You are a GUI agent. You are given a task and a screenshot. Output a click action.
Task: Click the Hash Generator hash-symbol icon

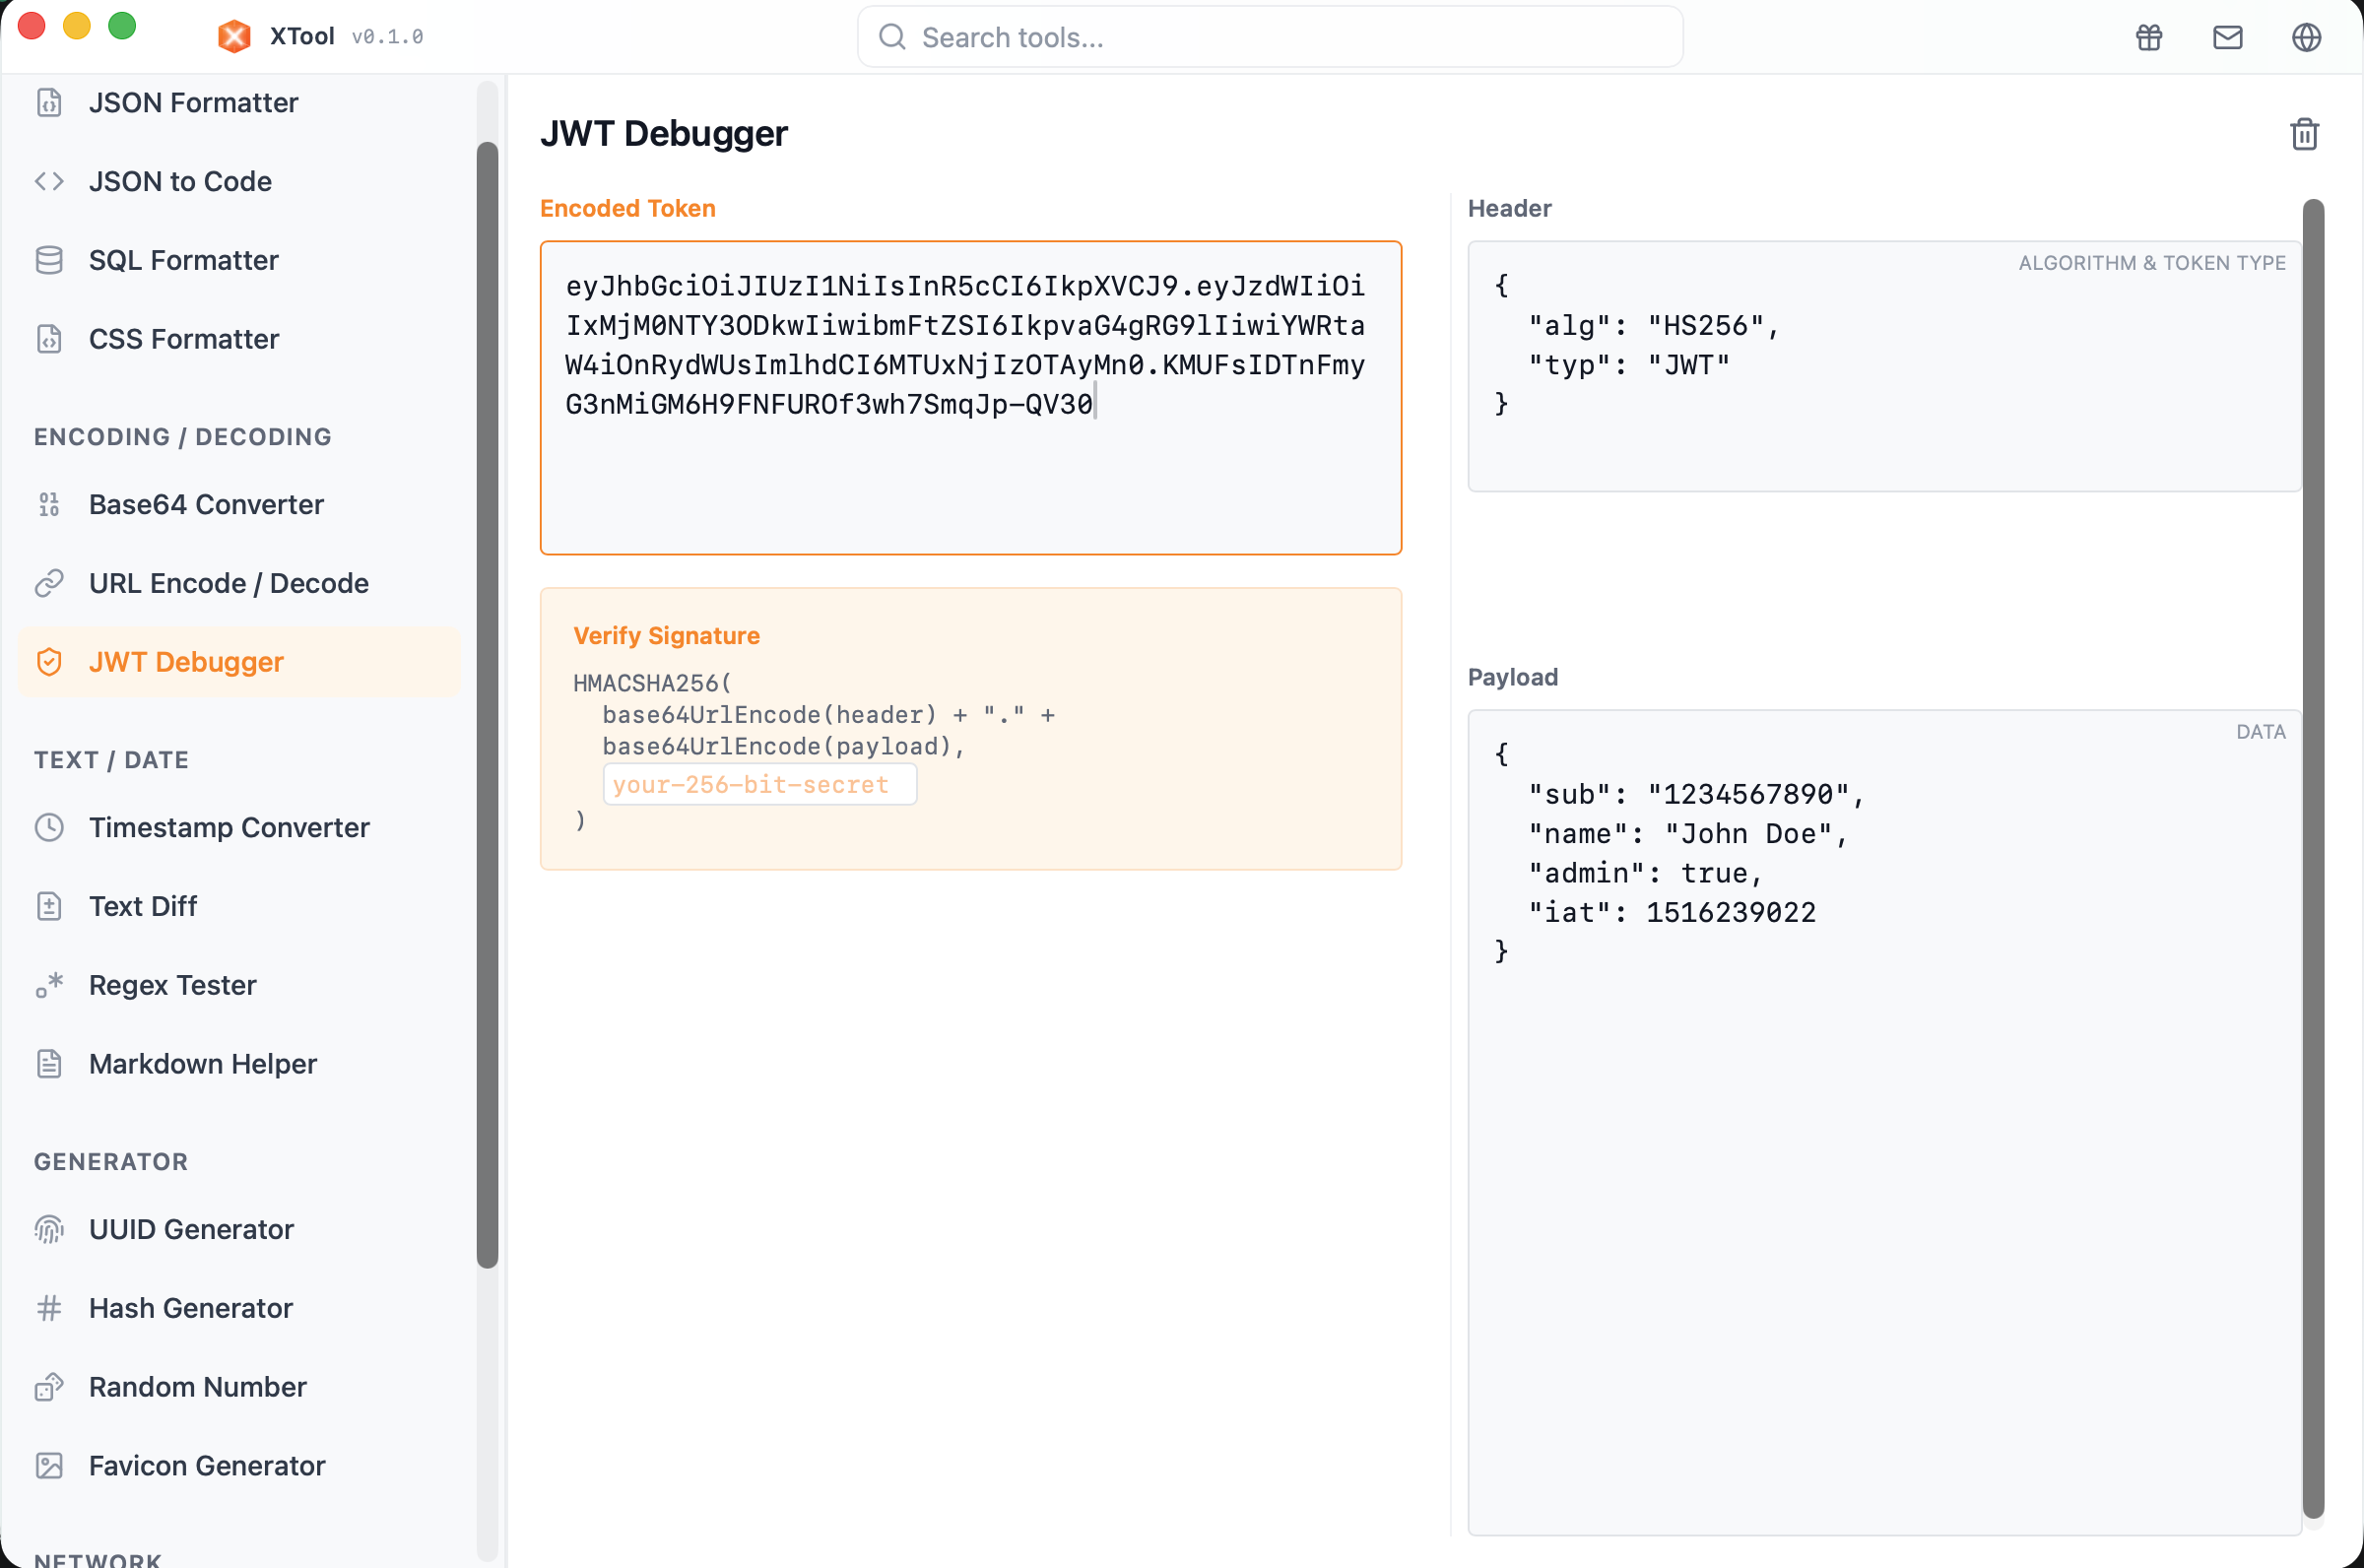tap(49, 1308)
